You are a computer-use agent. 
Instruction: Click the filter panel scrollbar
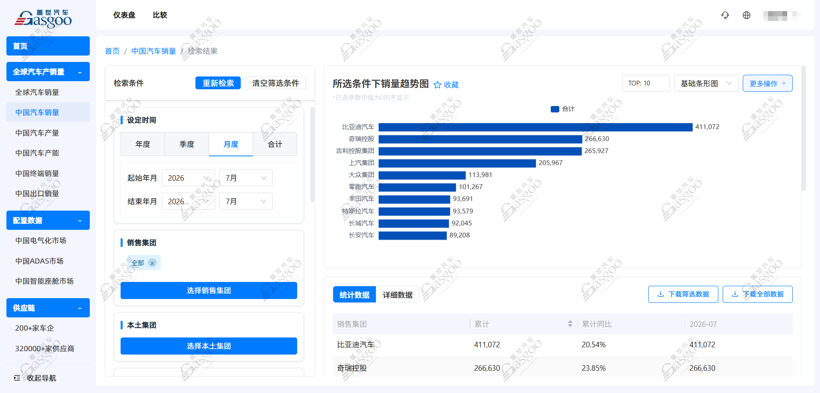313,155
